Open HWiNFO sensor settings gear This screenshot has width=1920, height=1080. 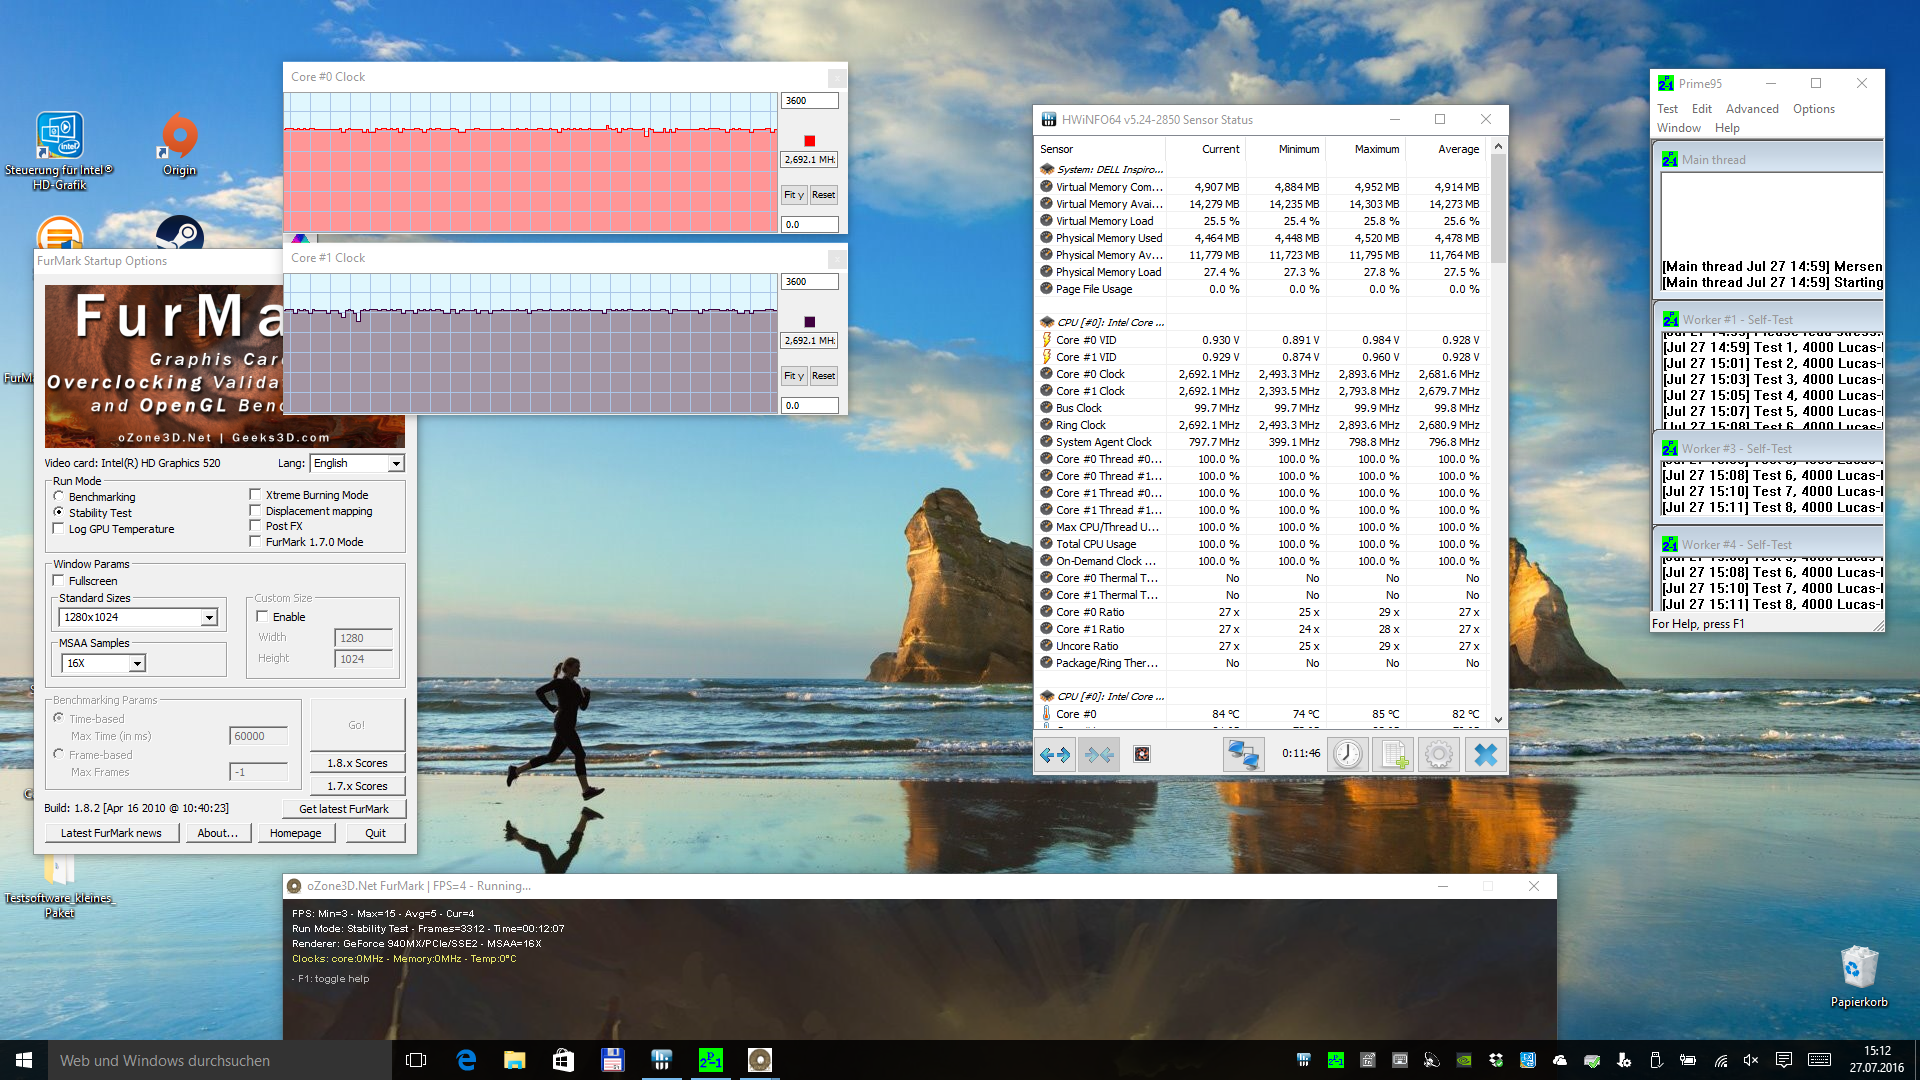pyautogui.click(x=1439, y=754)
